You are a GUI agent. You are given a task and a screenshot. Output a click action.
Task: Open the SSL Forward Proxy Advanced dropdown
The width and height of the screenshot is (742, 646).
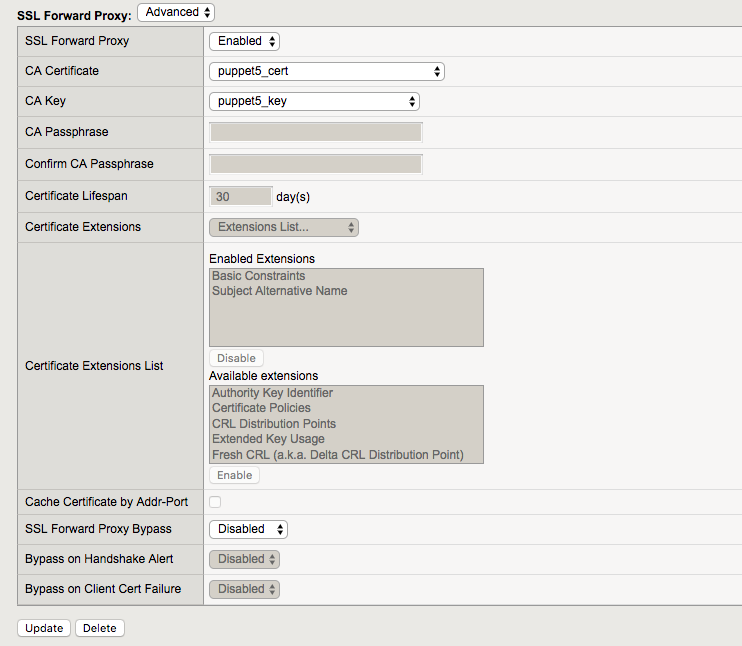click(x=176, y=12)
